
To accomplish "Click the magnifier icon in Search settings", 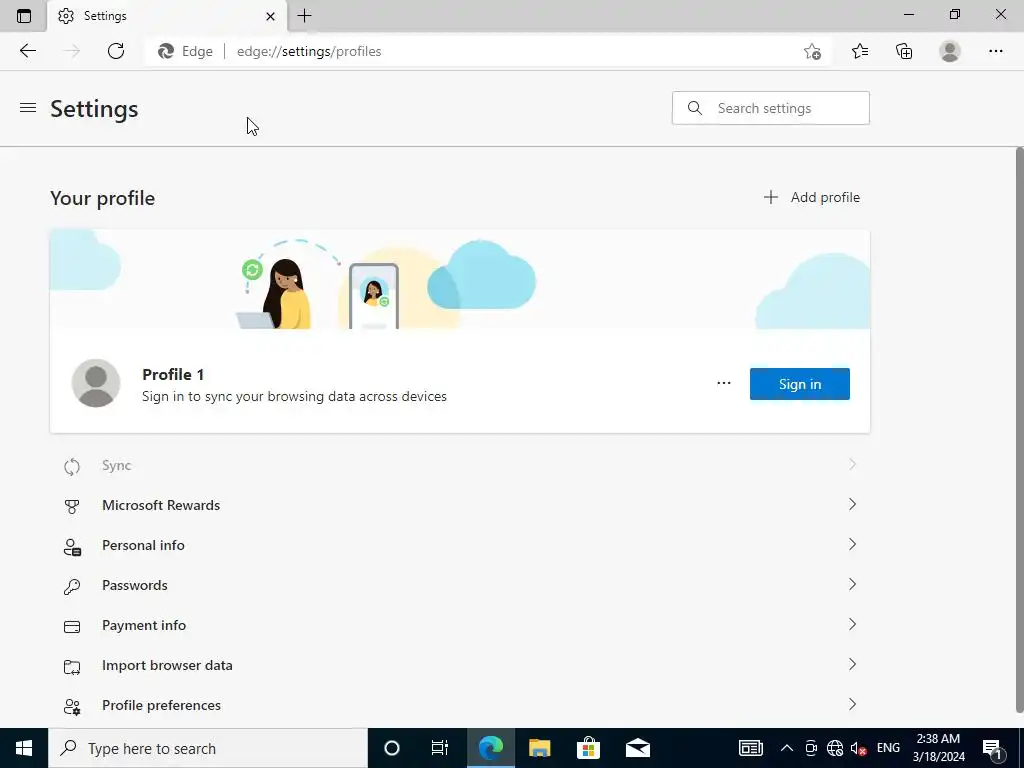I will pyautogui.click(x=695, y=108).
